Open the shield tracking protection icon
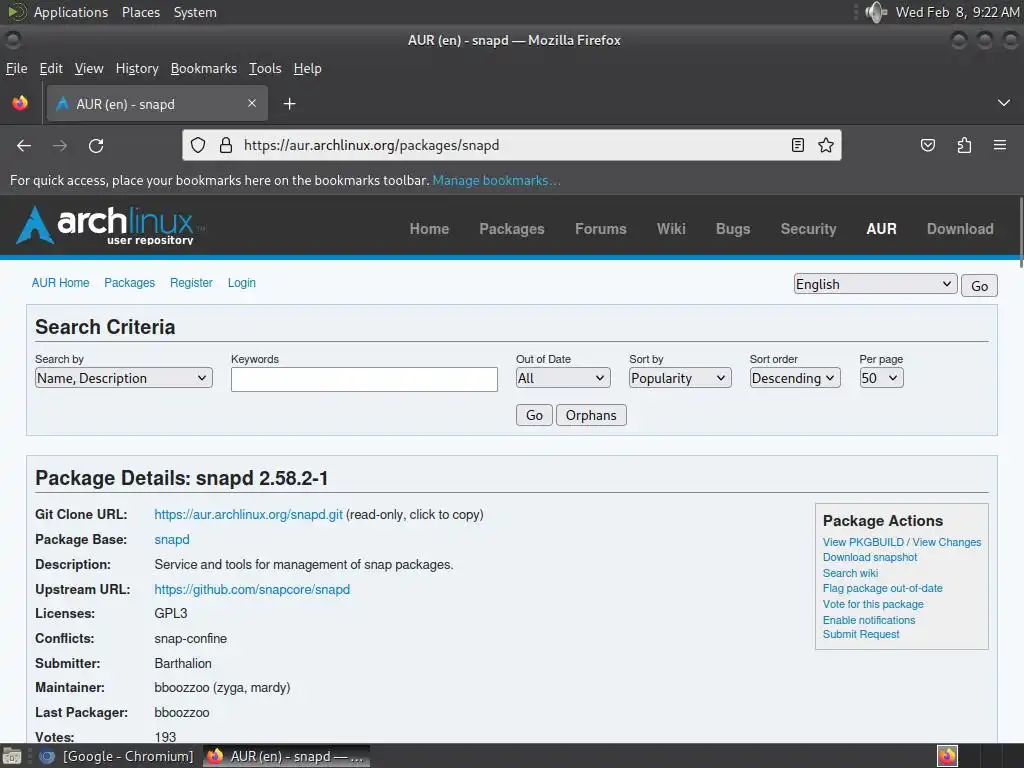Image resolution: width=1024 pixels, height=768 pixels. [198, 145]
